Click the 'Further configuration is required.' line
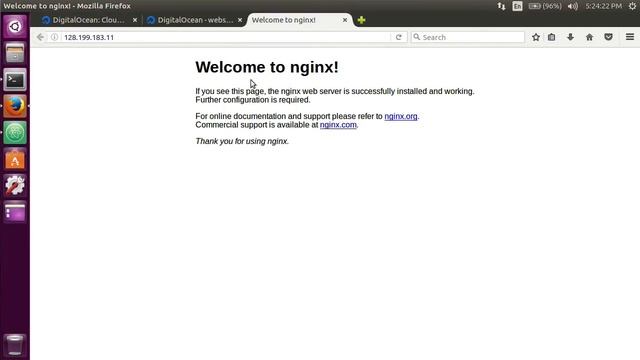The width and height of the screenshot is (640, 360). click(253, 100)
